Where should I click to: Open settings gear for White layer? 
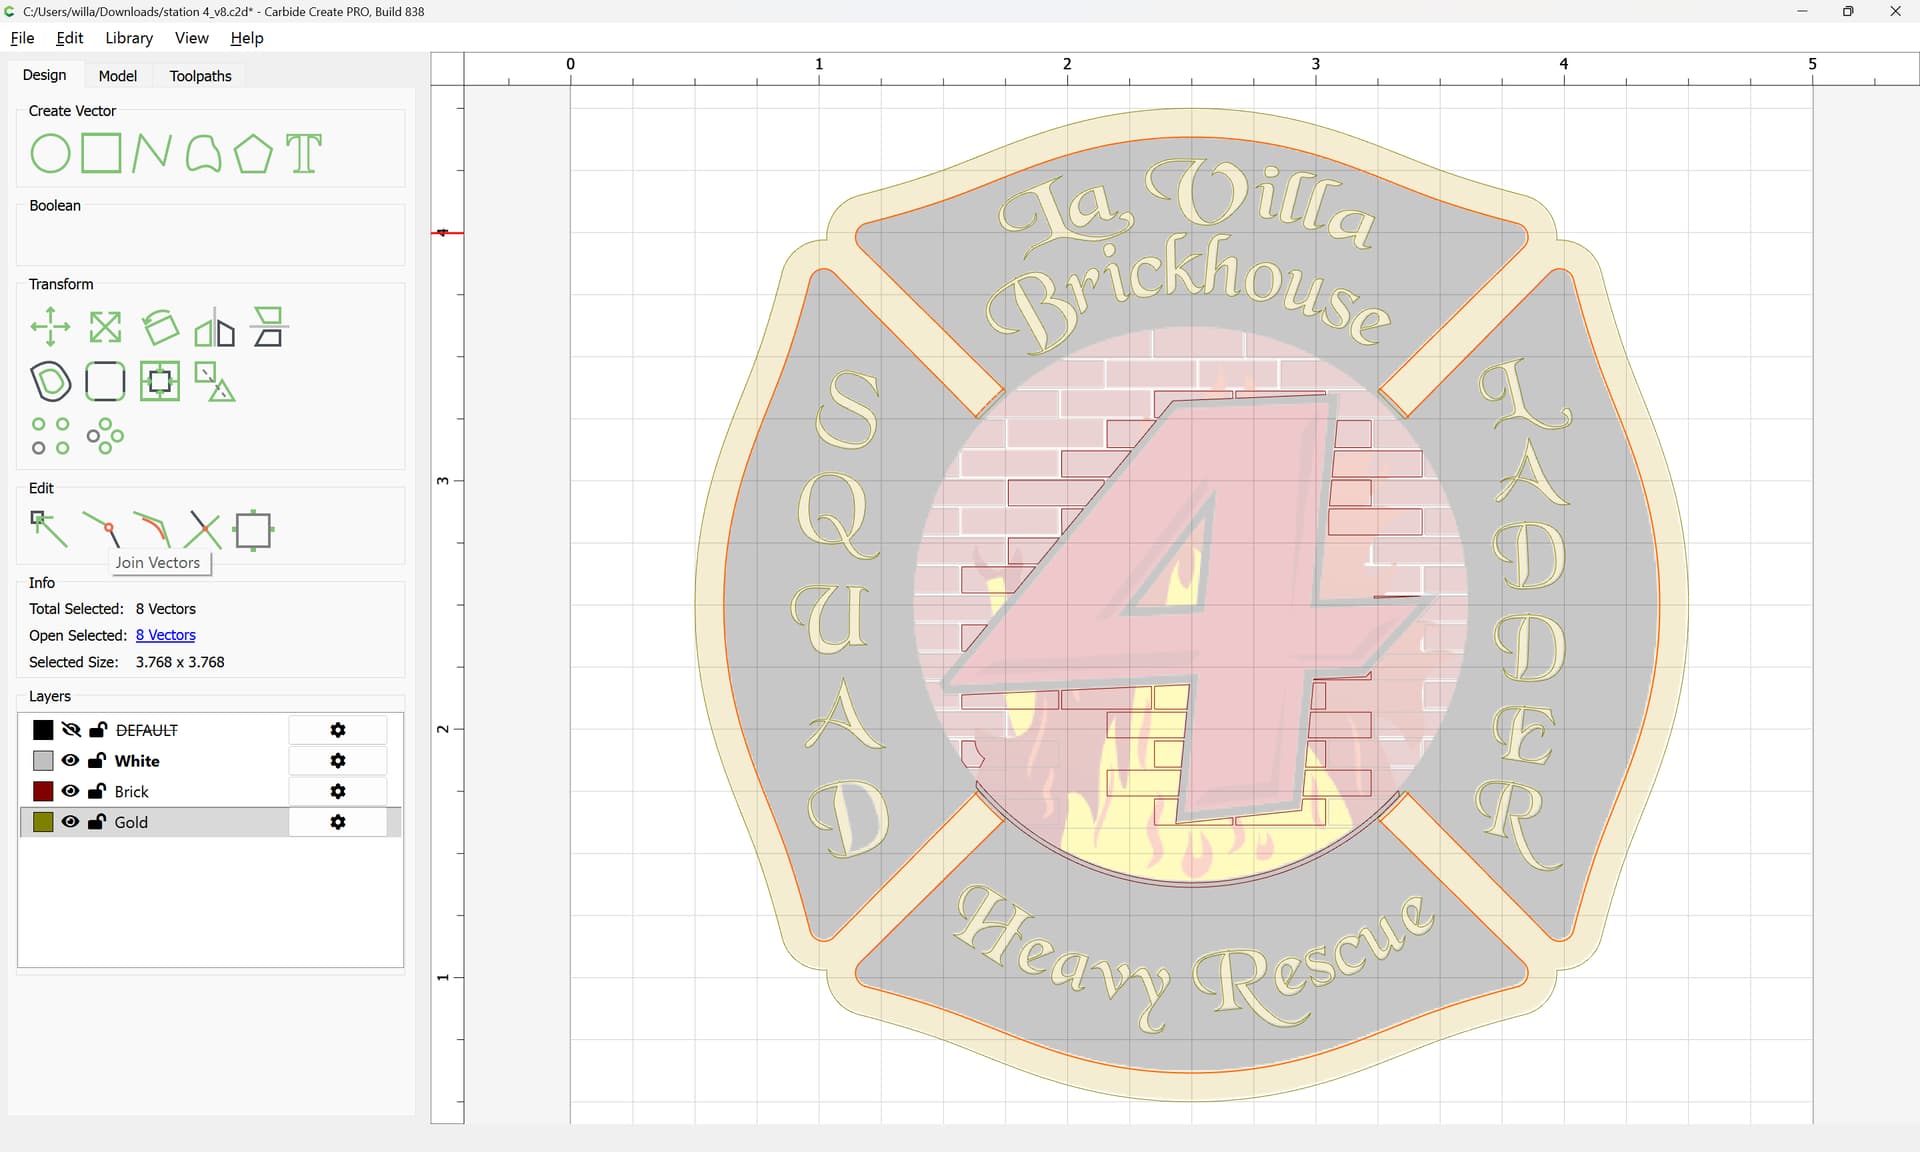[x=338, y=761]
